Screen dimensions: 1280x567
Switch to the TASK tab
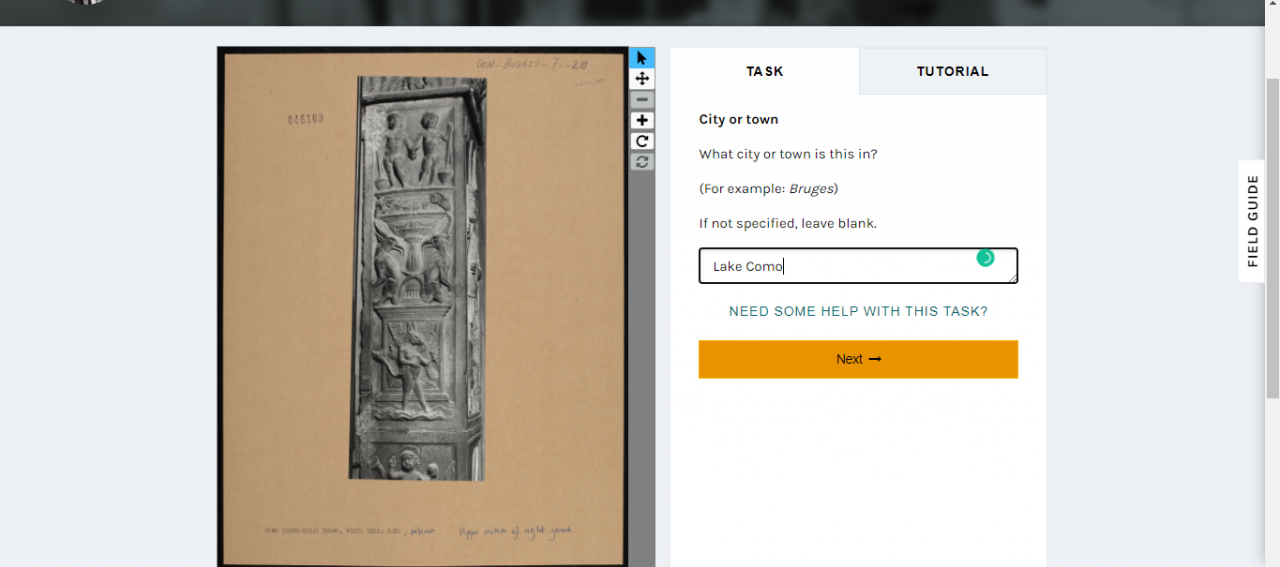[x=765, y=71]
